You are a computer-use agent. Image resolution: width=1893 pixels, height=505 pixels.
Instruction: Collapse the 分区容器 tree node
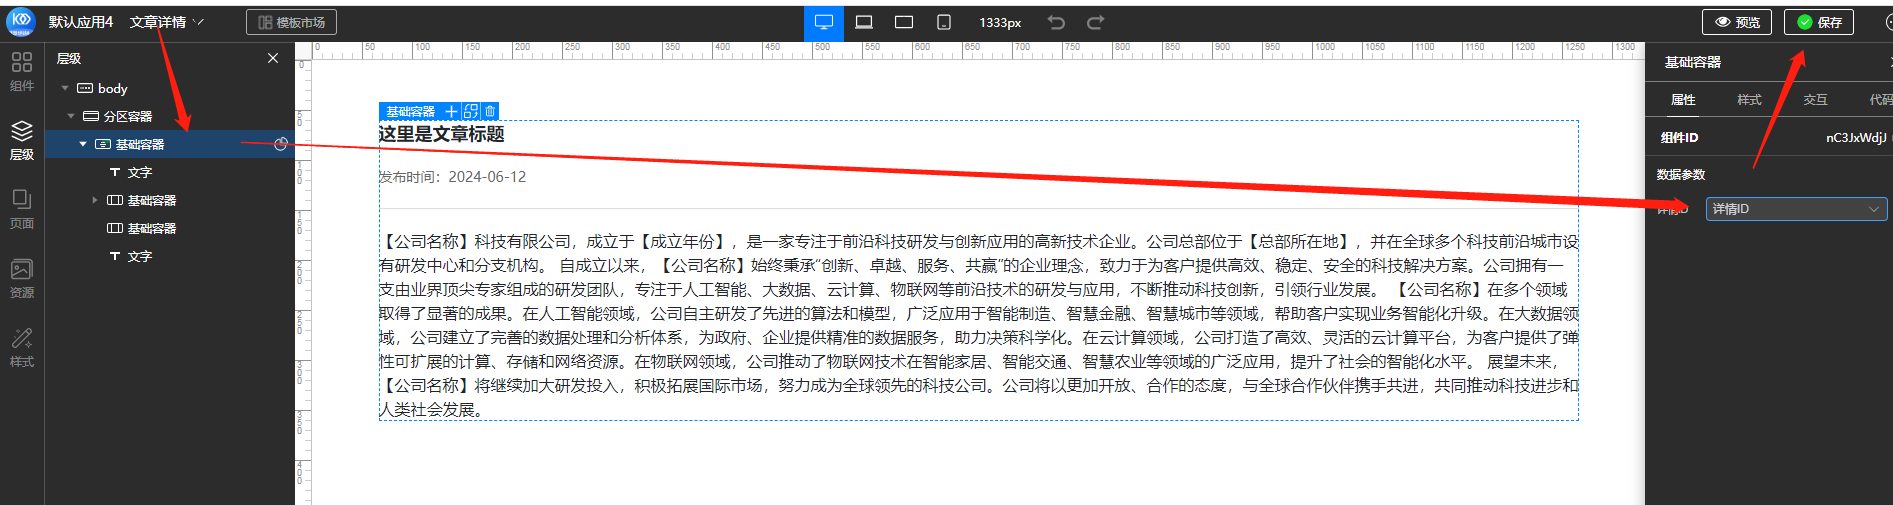coord(71,116)
